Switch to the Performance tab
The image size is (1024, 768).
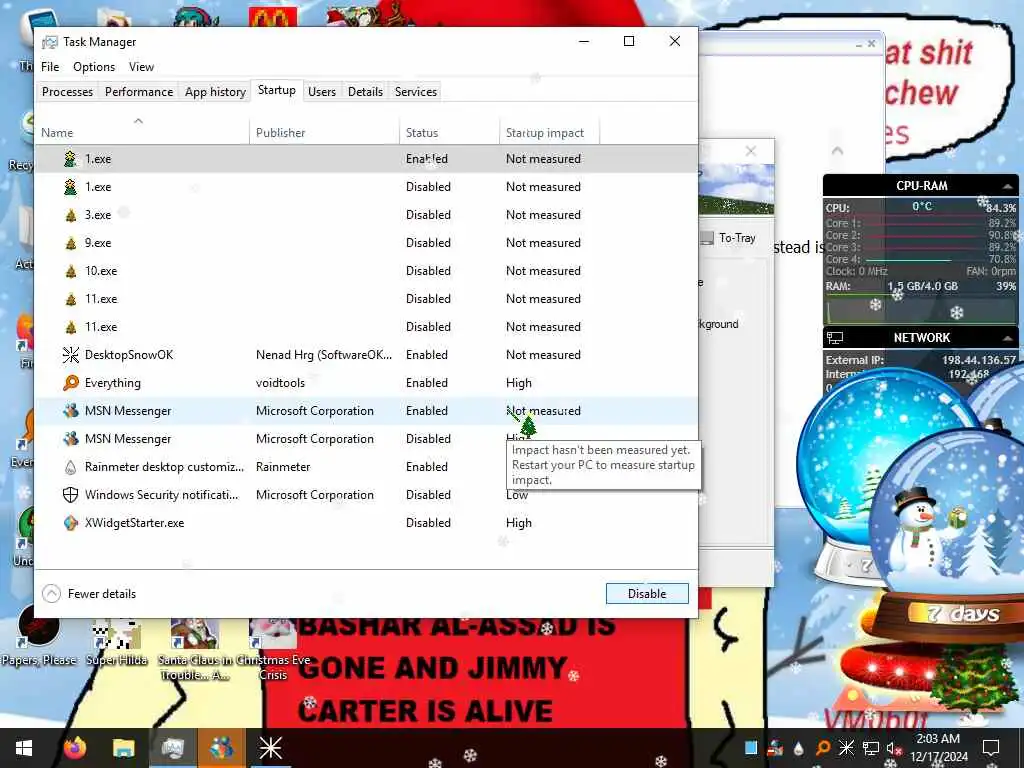click(139, 91)
